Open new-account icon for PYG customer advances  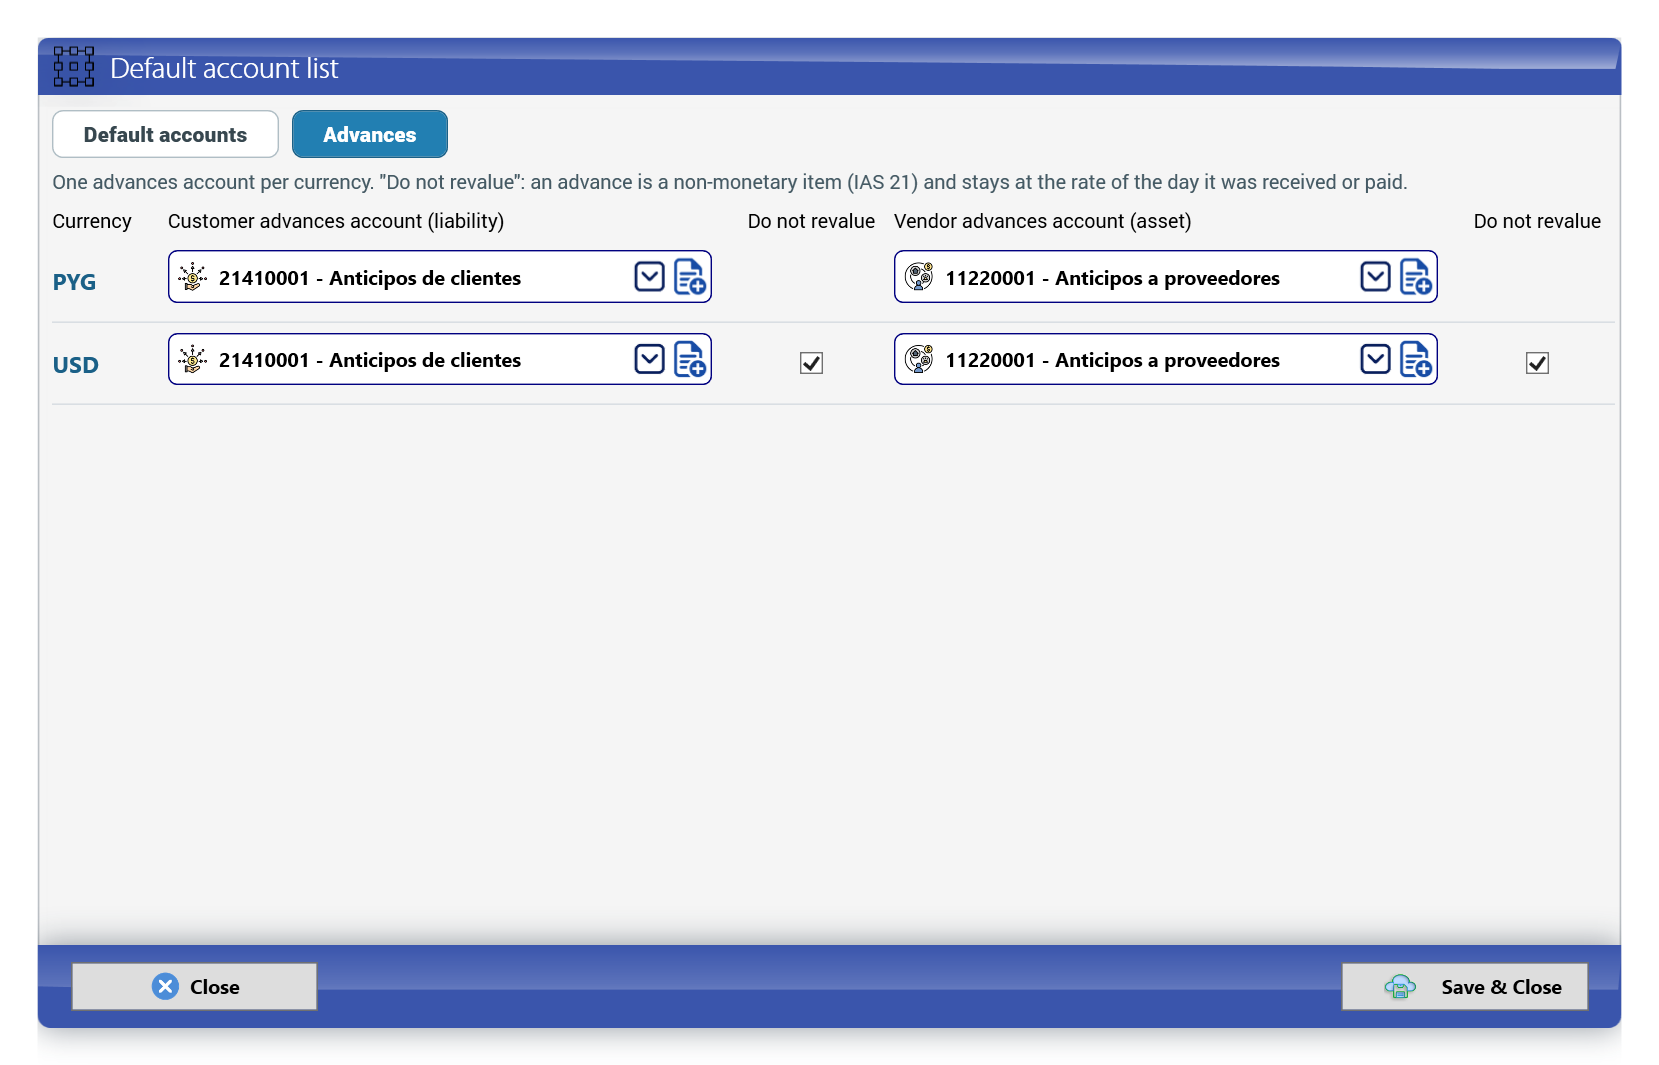(x=690, y=277)
